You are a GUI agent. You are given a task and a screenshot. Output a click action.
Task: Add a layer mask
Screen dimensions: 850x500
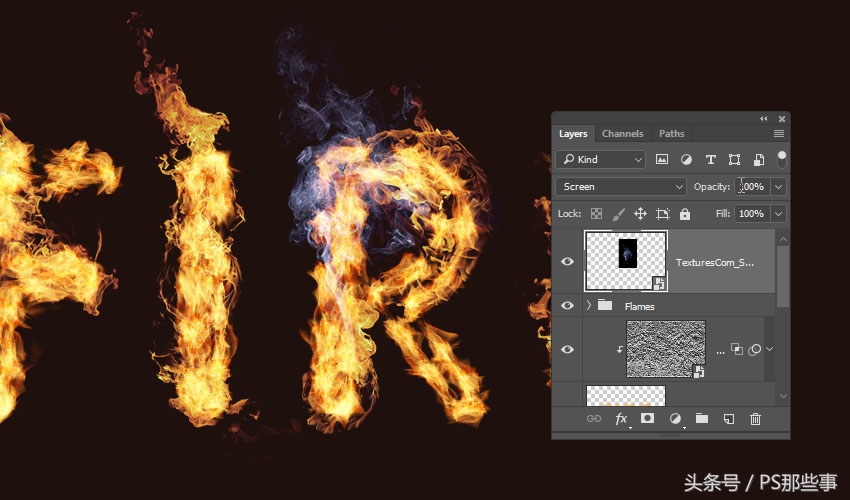point(647,418)
